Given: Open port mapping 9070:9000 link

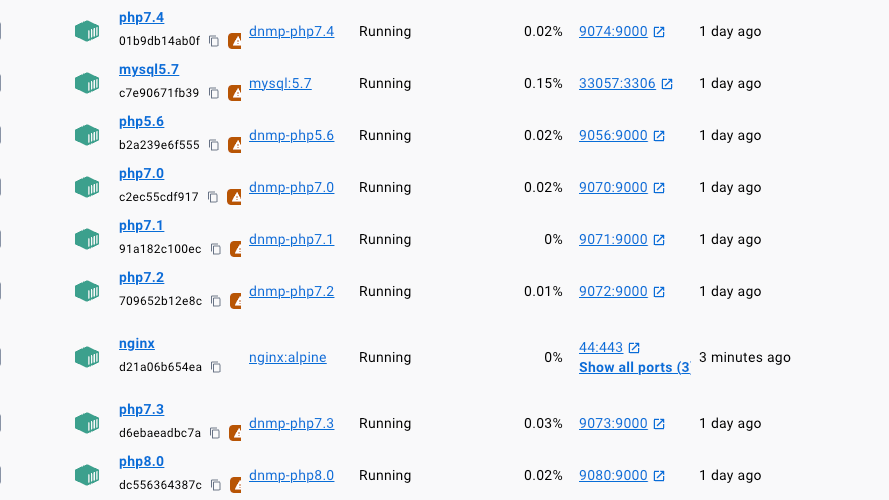Looking at the screenshot, I should (613, 187).
